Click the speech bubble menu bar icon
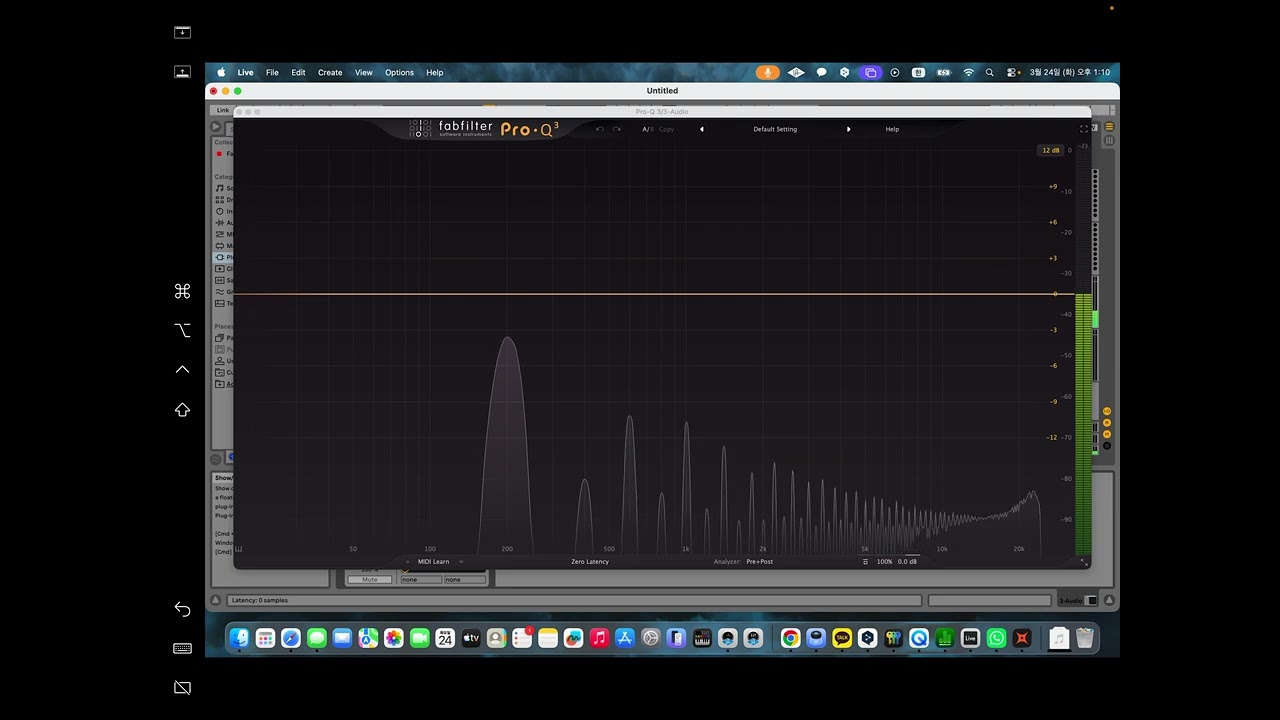 click(822, 73)
